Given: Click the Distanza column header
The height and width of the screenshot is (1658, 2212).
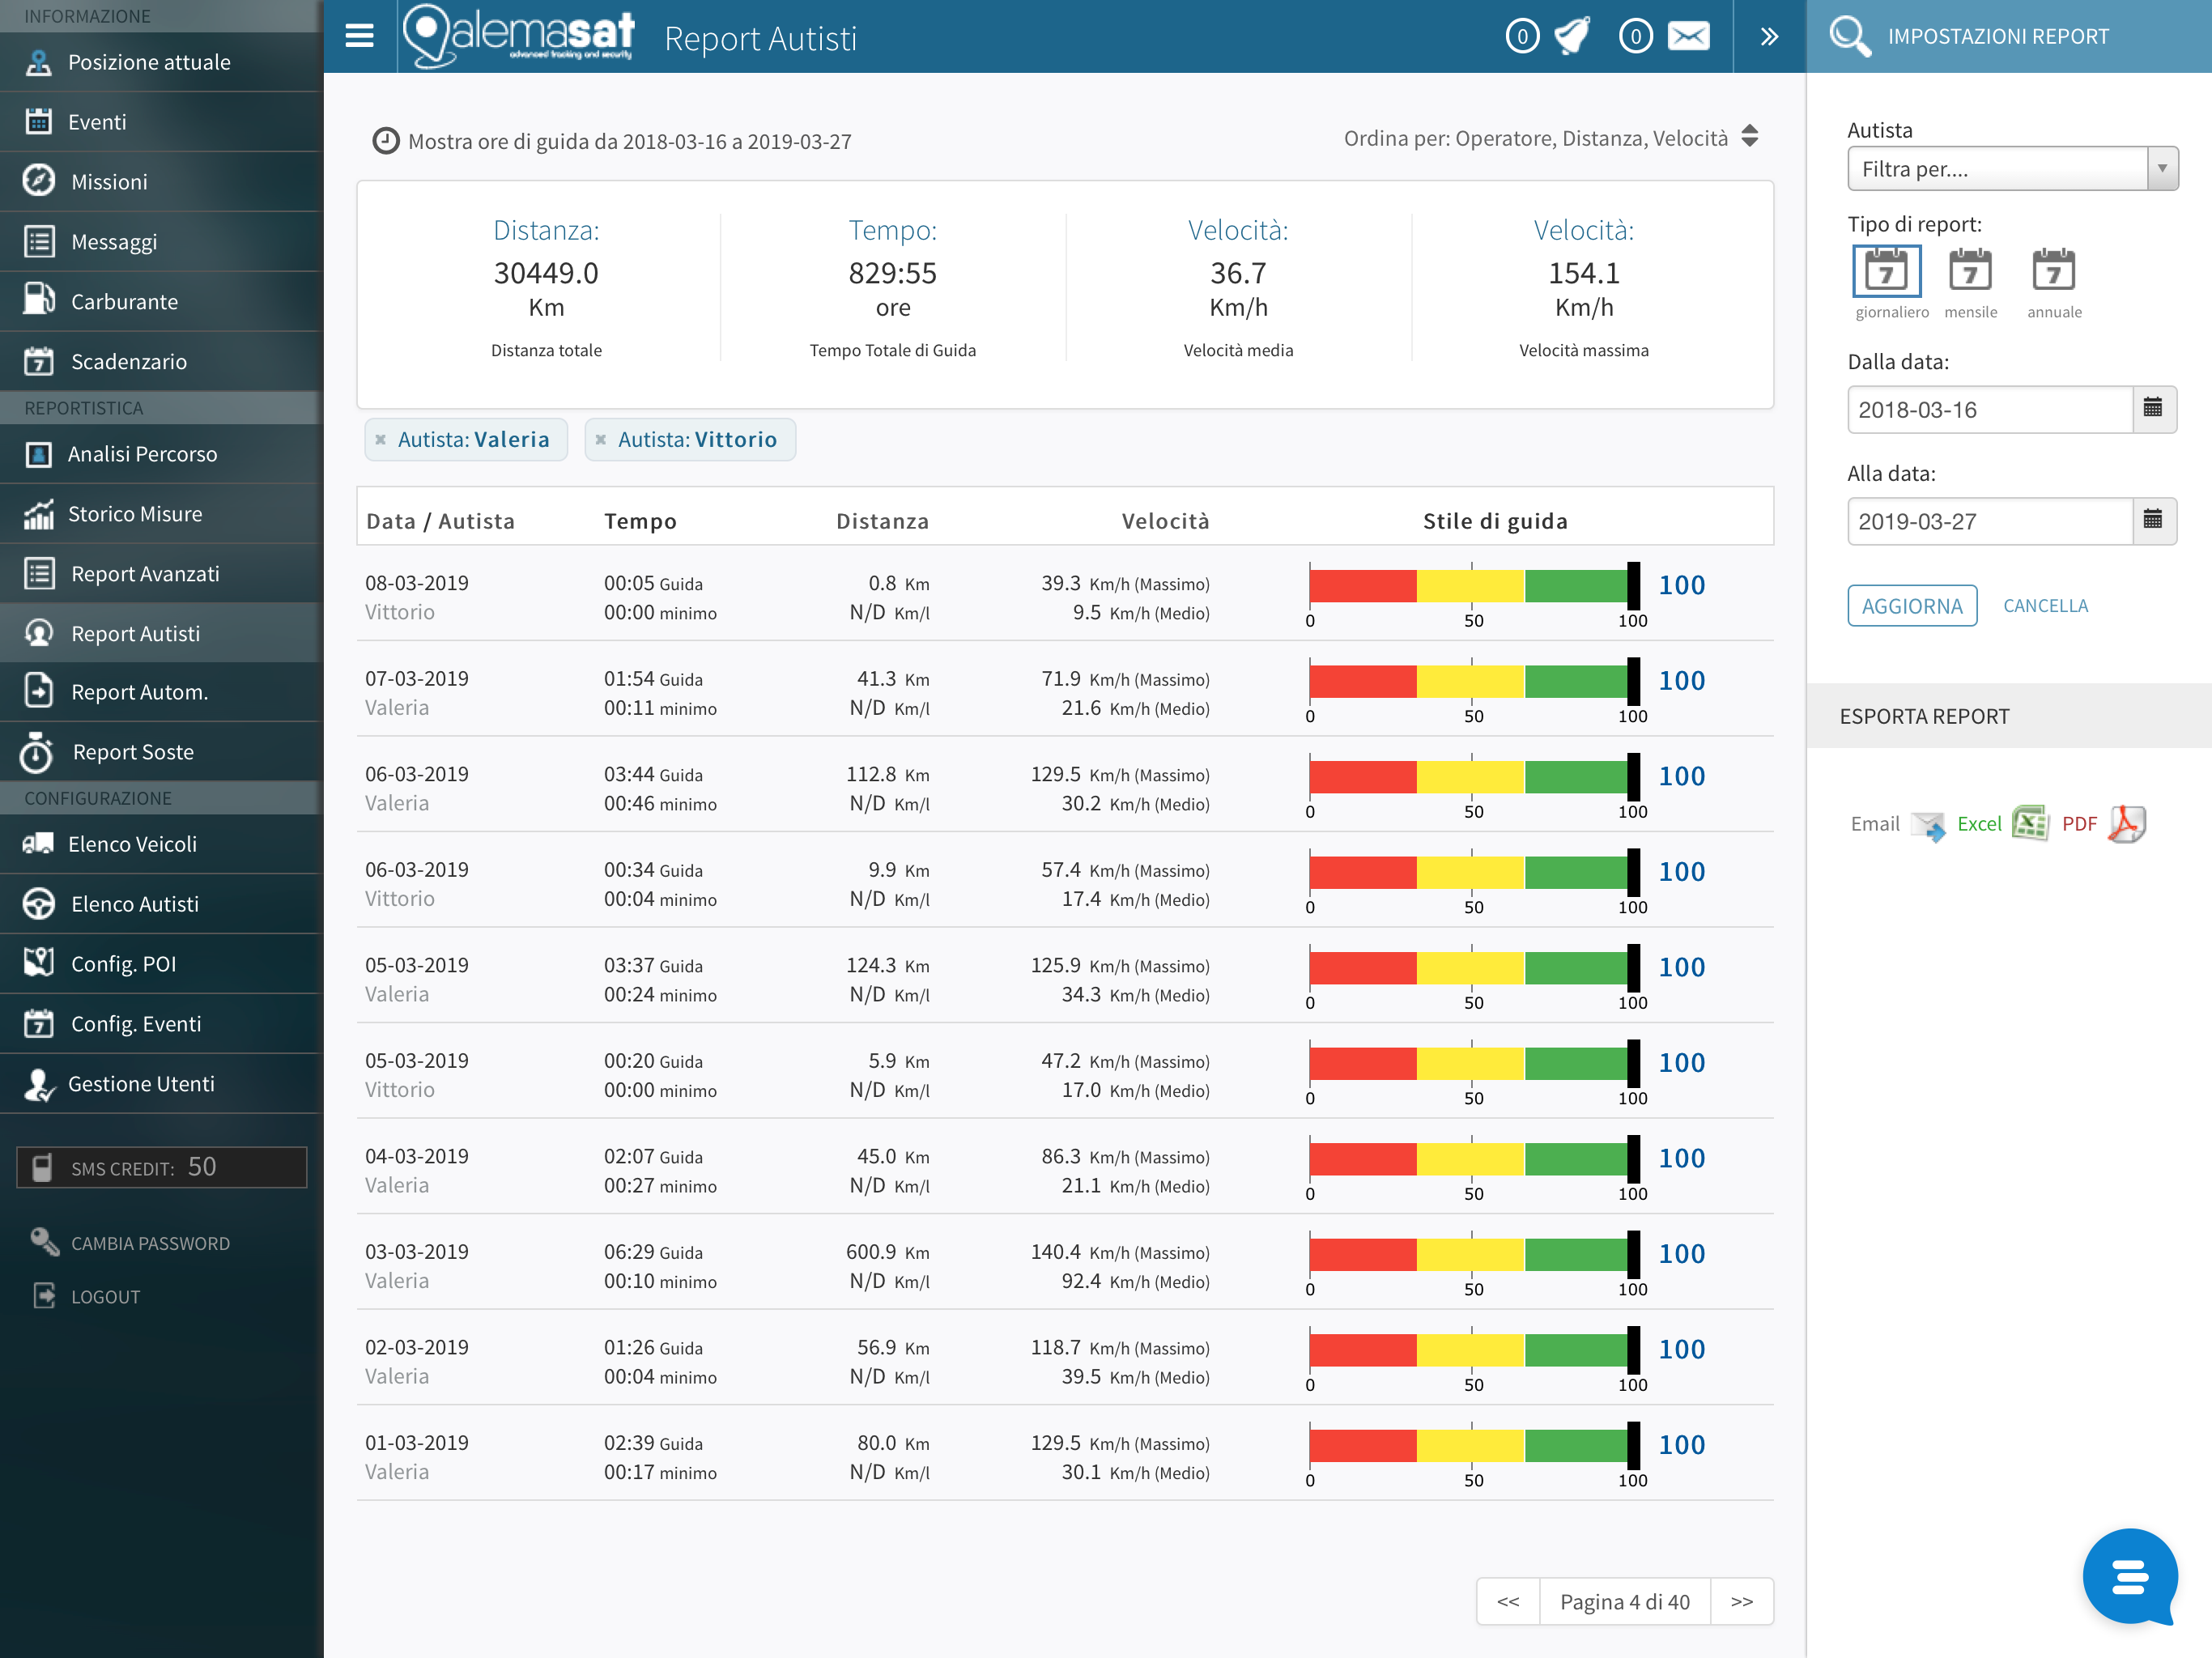Looking at the screenshot, I should pyautogui.click(x=883, y=521).
